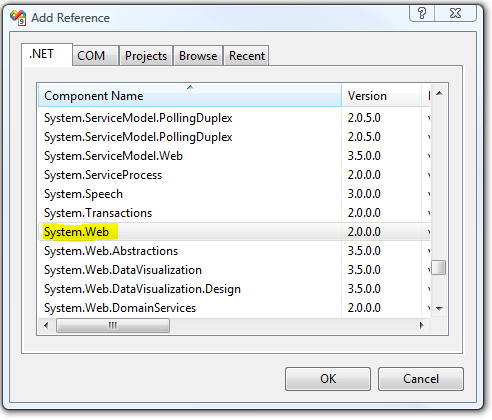Click the vertical scrollbar thumb
This screenshot has width=492, height=420.
click(x=439, y=268)
